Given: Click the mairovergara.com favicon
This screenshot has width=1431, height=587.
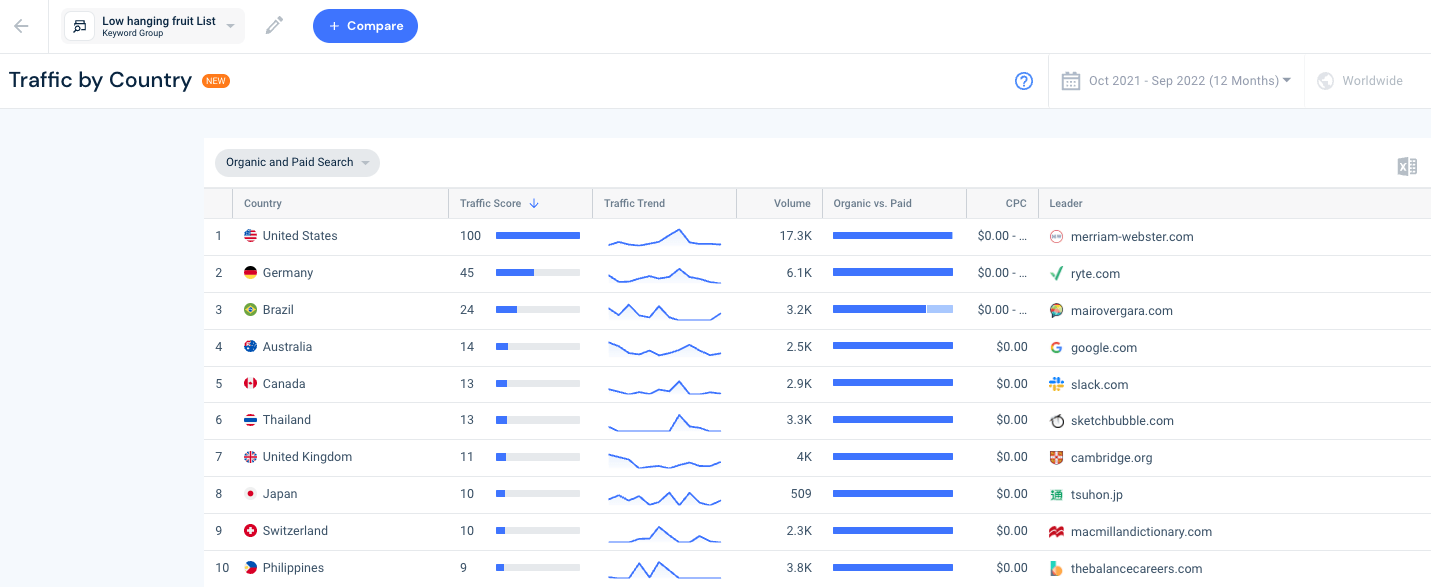Looking at the screenshot, I should pyautogui.click(x=1056, y=311).
